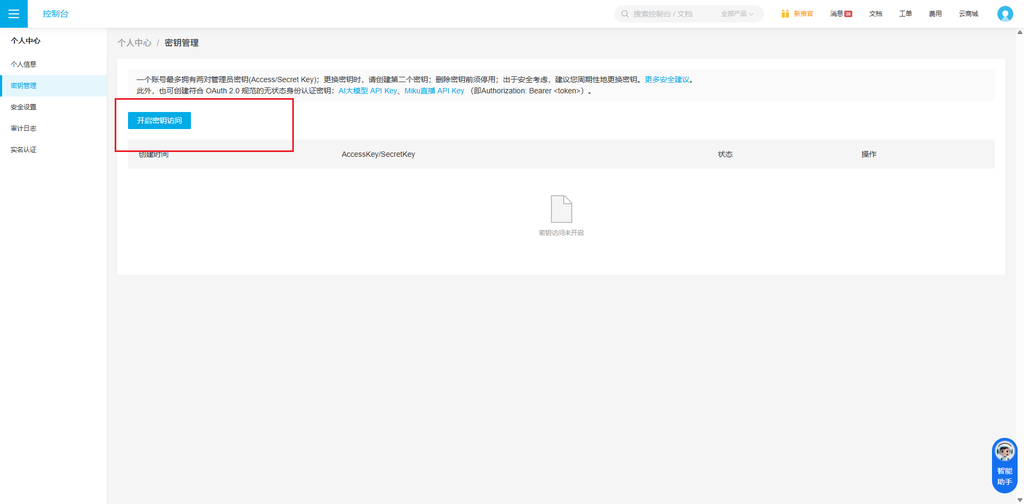Open the 更多安全建议 link
This screenshot has height=504, width=1024.
tap(667, 80)
